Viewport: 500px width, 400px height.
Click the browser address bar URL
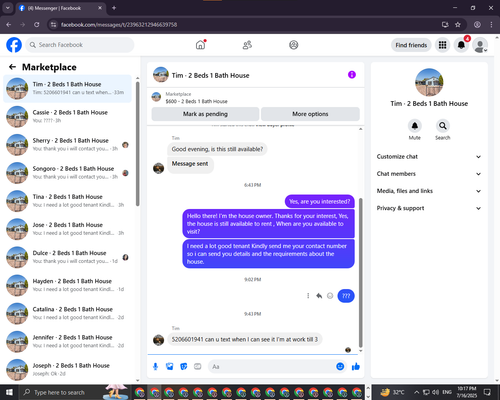tap(119, 25)
